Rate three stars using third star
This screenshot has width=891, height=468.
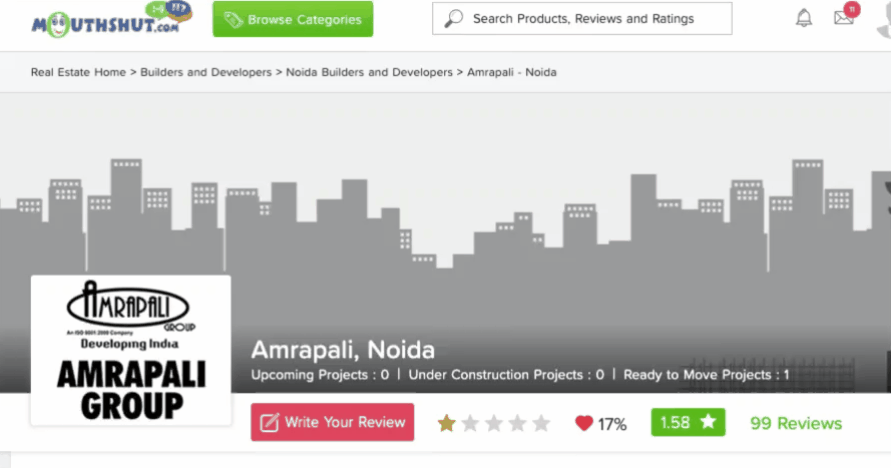[494, 423]
